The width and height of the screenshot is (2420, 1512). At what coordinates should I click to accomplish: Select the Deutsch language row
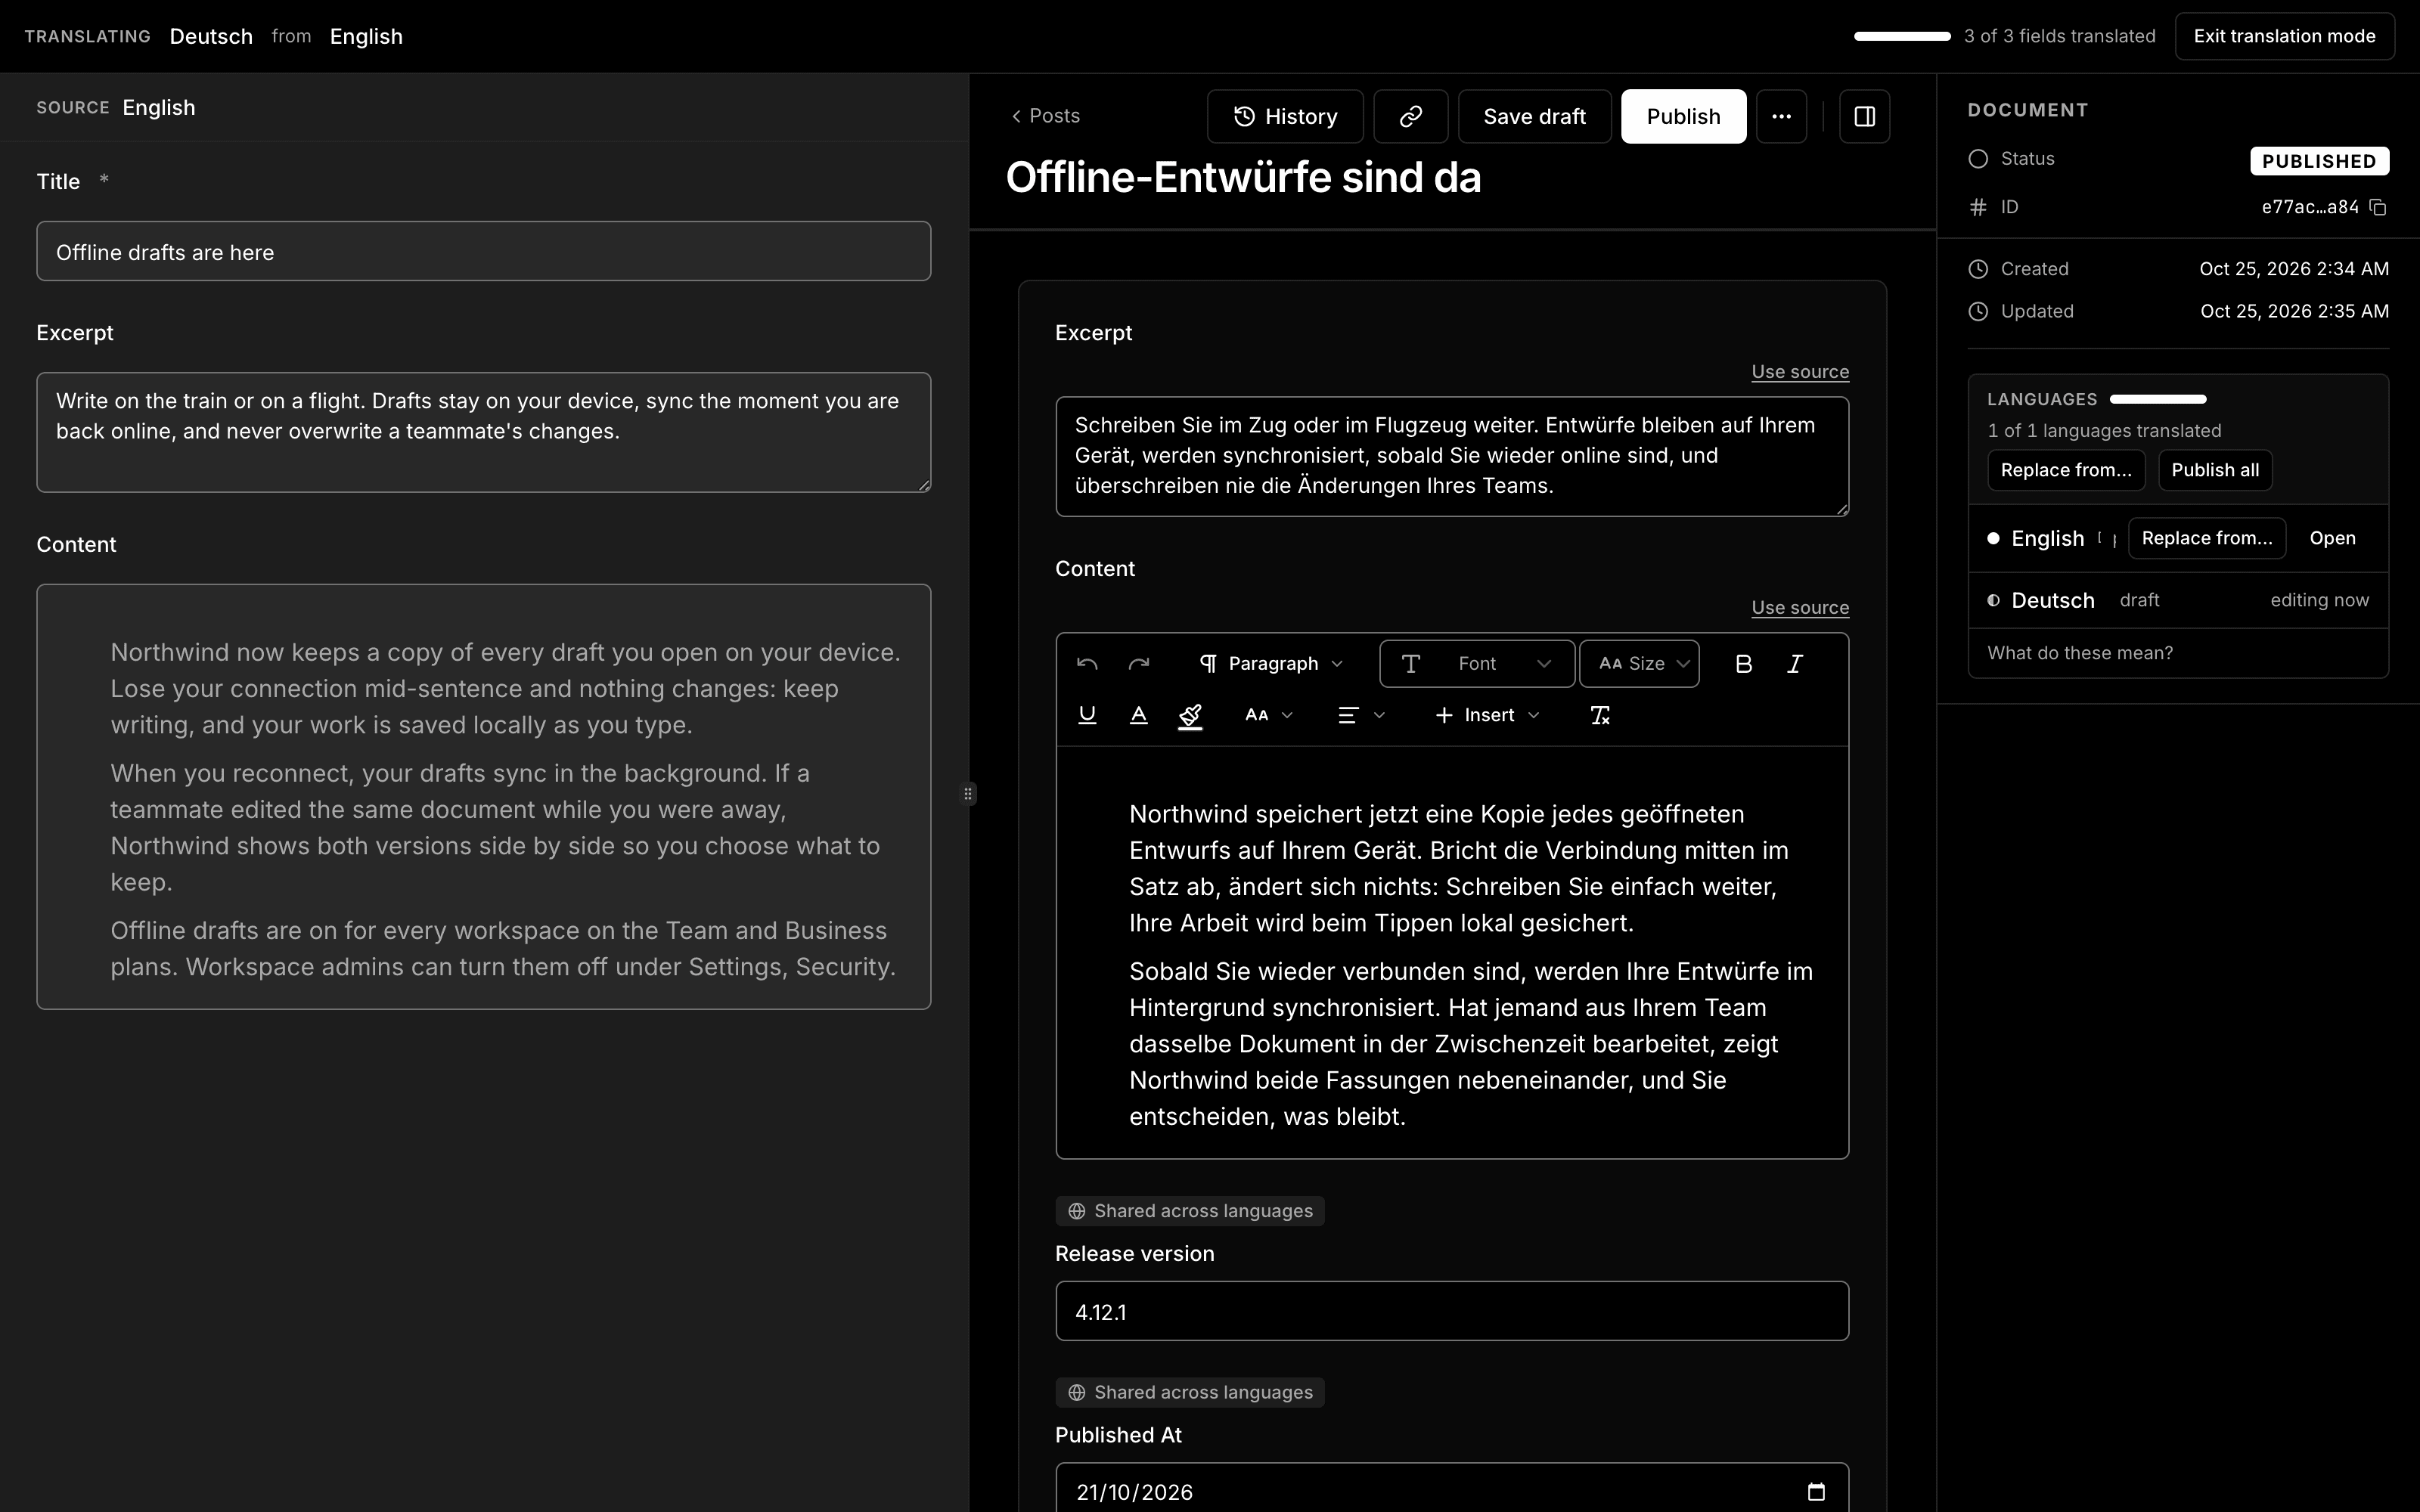pyautogui.click(x=2178, y=600)
